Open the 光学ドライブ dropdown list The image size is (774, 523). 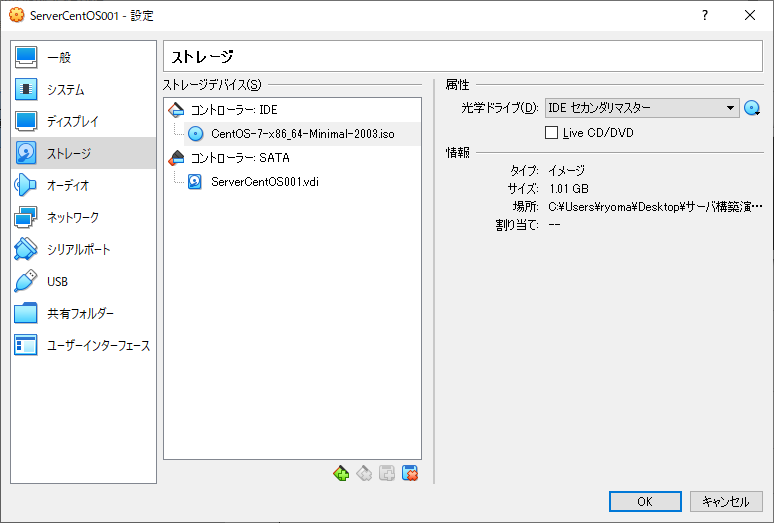pyautogui.click(x=642, y=108)
